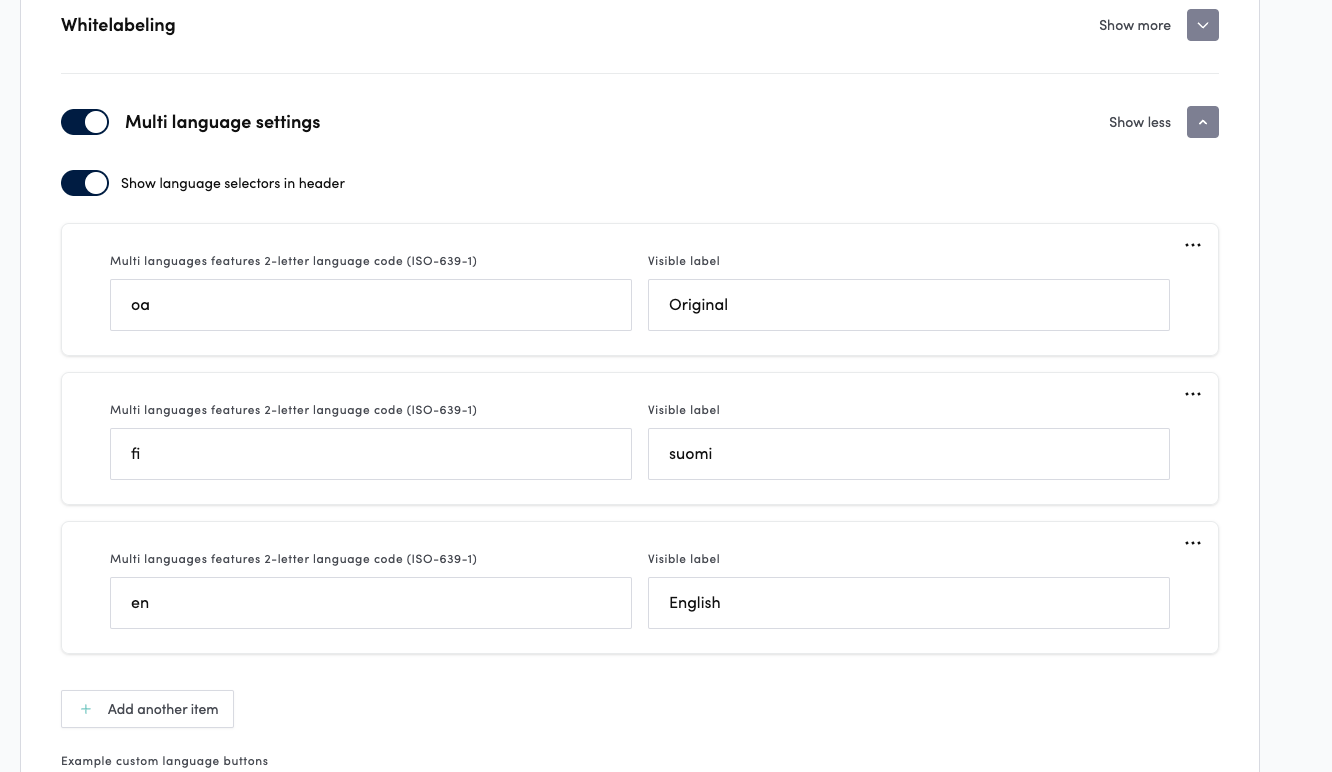
Task: Edit the Visible label field containing English
Action: pyautogui.click(x=908, y=603)
